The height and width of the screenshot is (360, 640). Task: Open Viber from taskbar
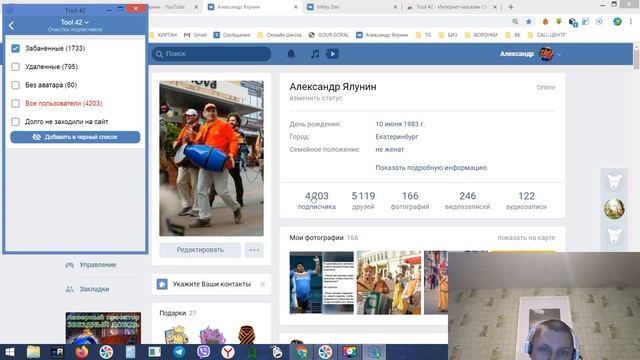click(x=203, y=352)
